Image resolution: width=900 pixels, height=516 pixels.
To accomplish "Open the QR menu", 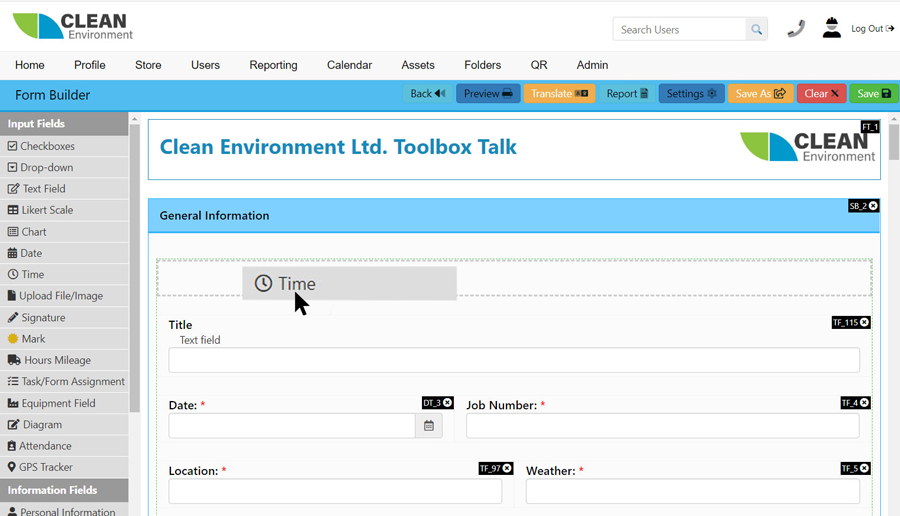I will (539, 65).
